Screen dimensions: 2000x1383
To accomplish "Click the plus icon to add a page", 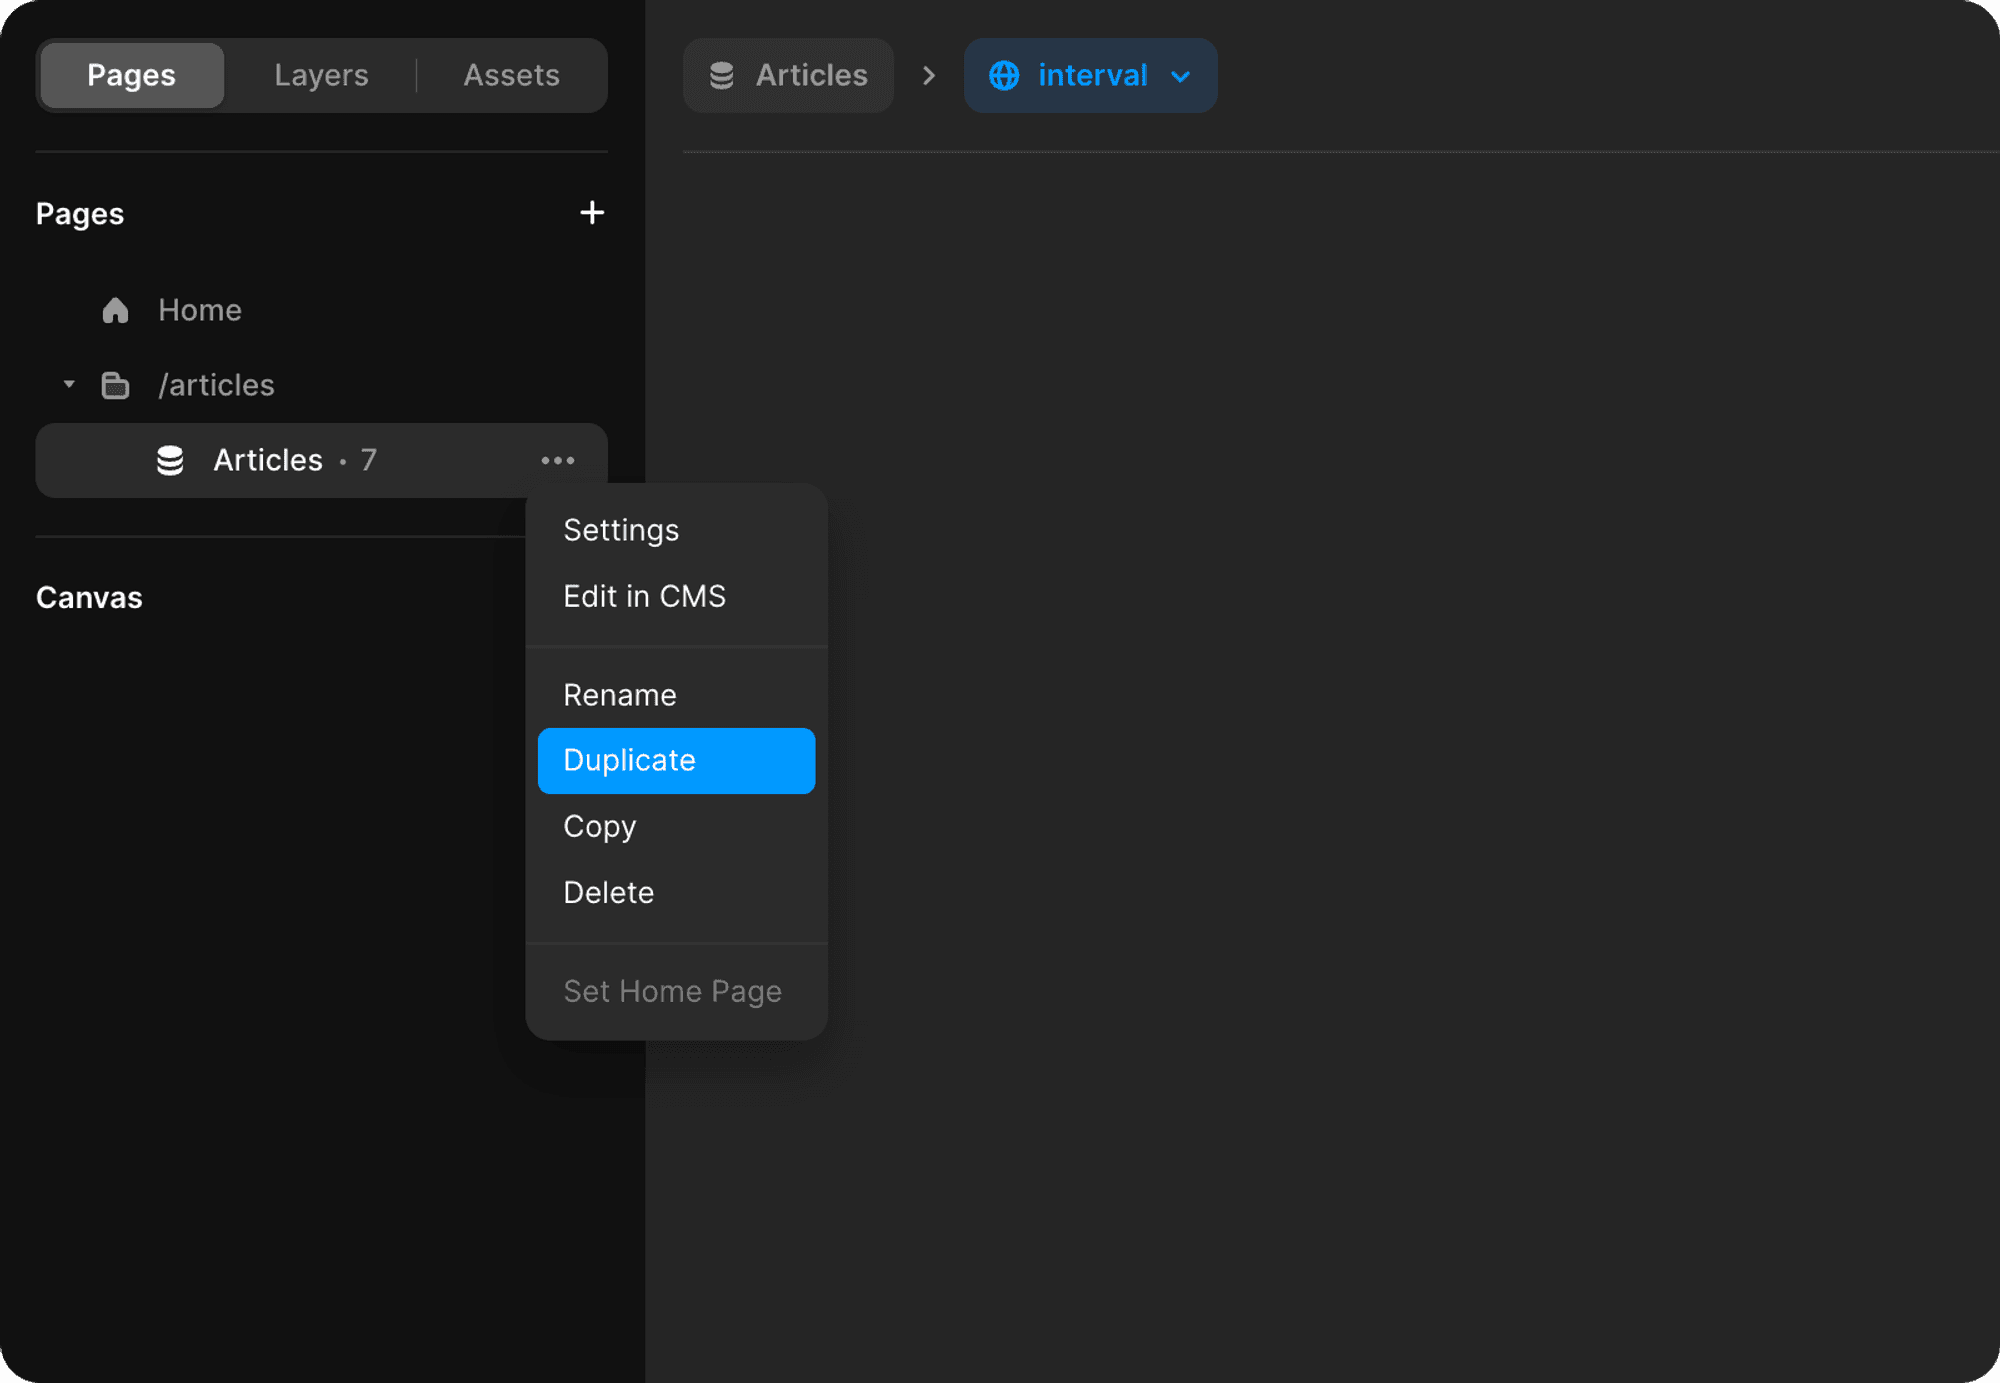I will coord(592,213).
